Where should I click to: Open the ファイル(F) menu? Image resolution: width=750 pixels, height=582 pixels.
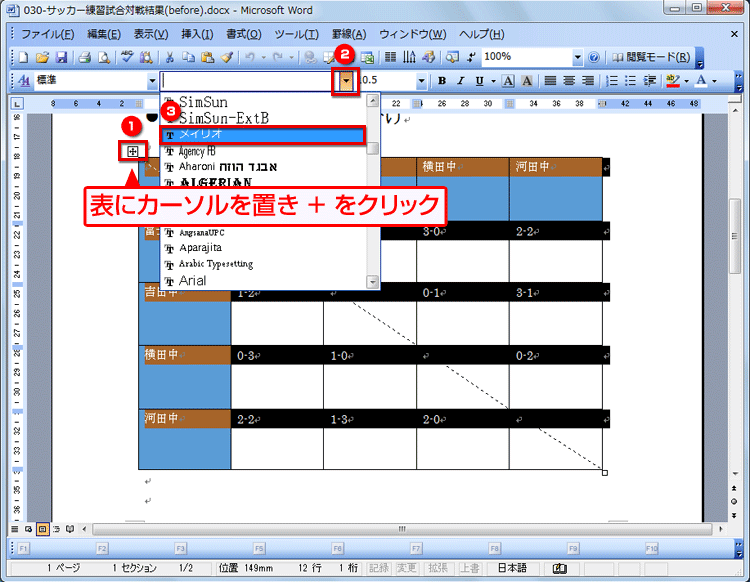(47, 34)
